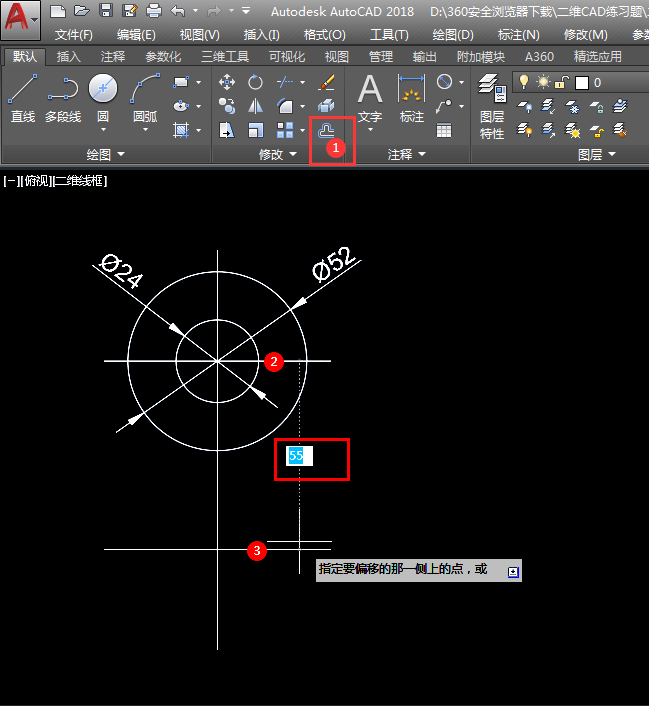Activate the Stretch tool

227,131
